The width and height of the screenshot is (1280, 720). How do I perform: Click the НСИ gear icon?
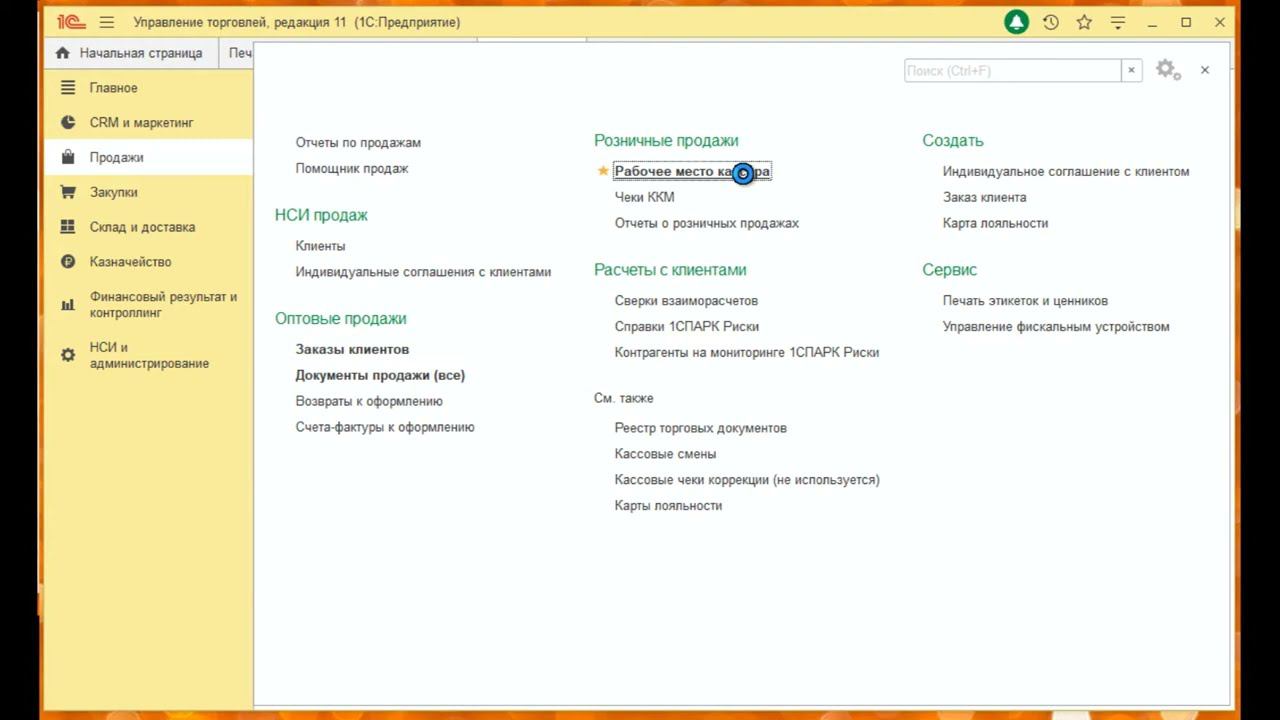(x=68, y=355)
